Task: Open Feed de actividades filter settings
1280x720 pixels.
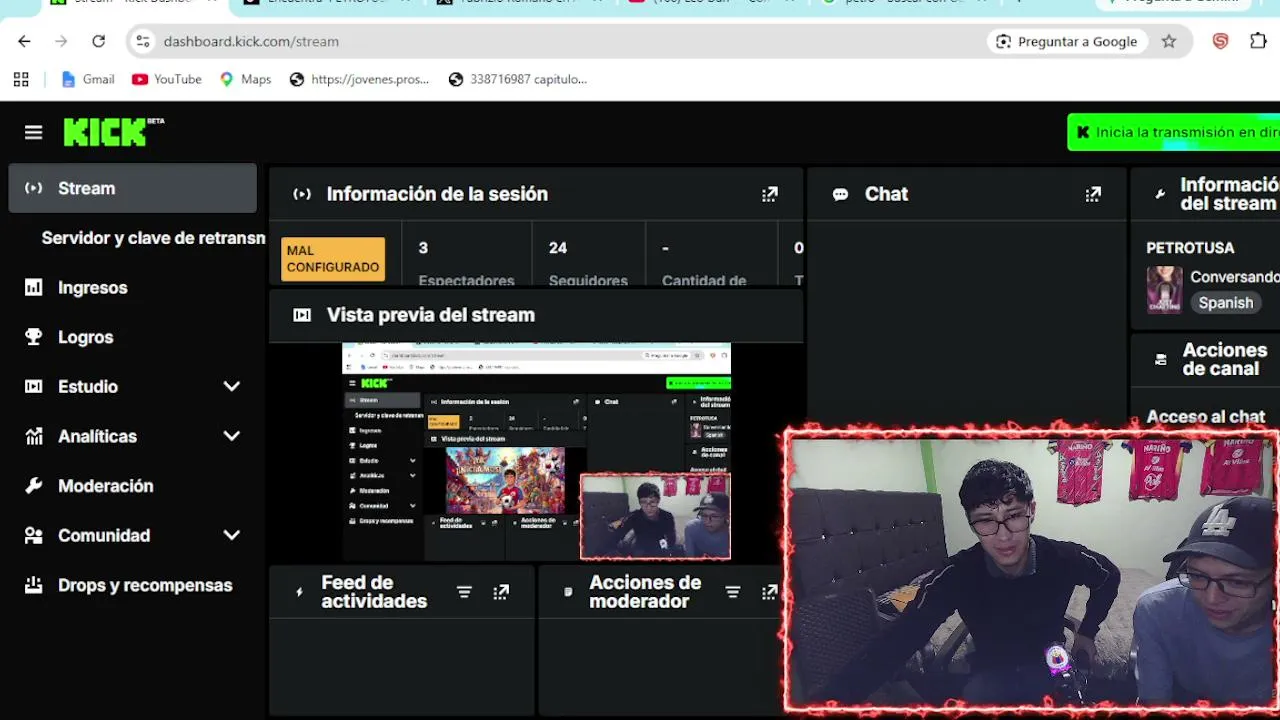Action: pyautogui.click(x=464, y=592)
